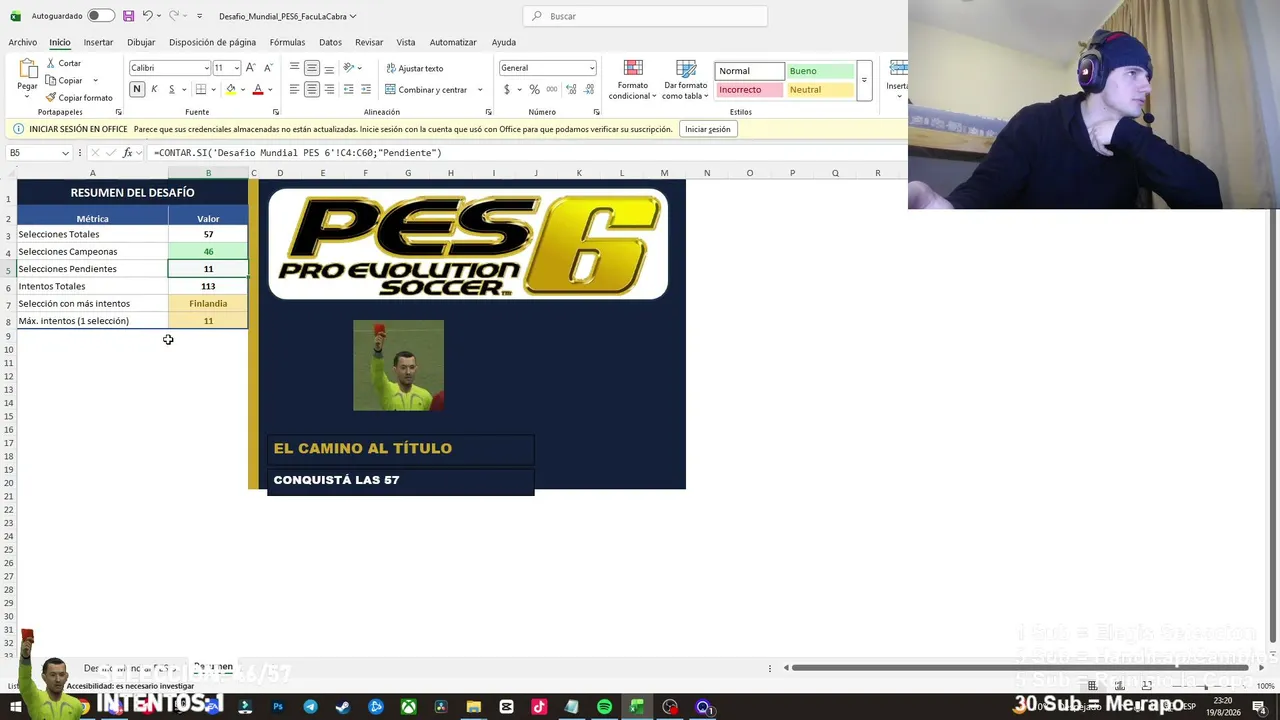Align cell text to the right
Screen dimensions: 1280x720
329,89
